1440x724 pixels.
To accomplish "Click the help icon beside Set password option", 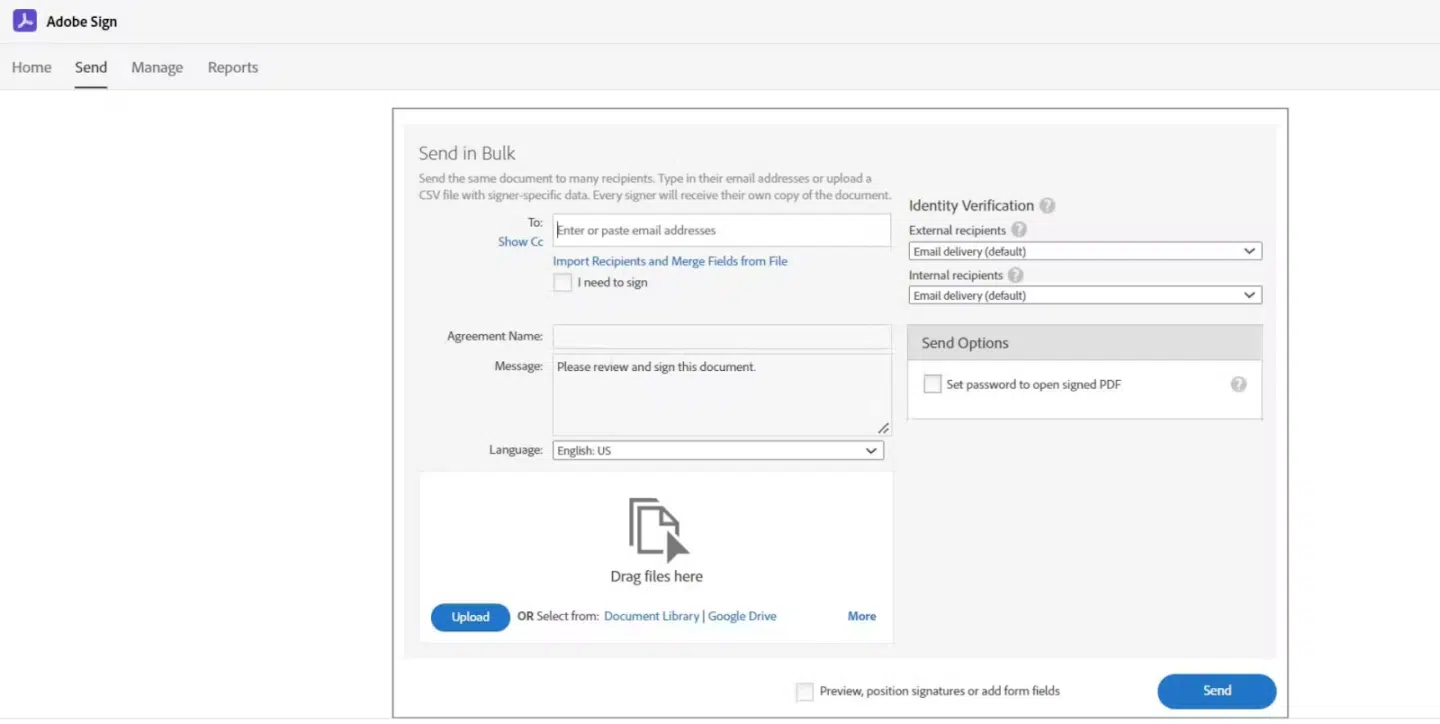I will 1238,383.
